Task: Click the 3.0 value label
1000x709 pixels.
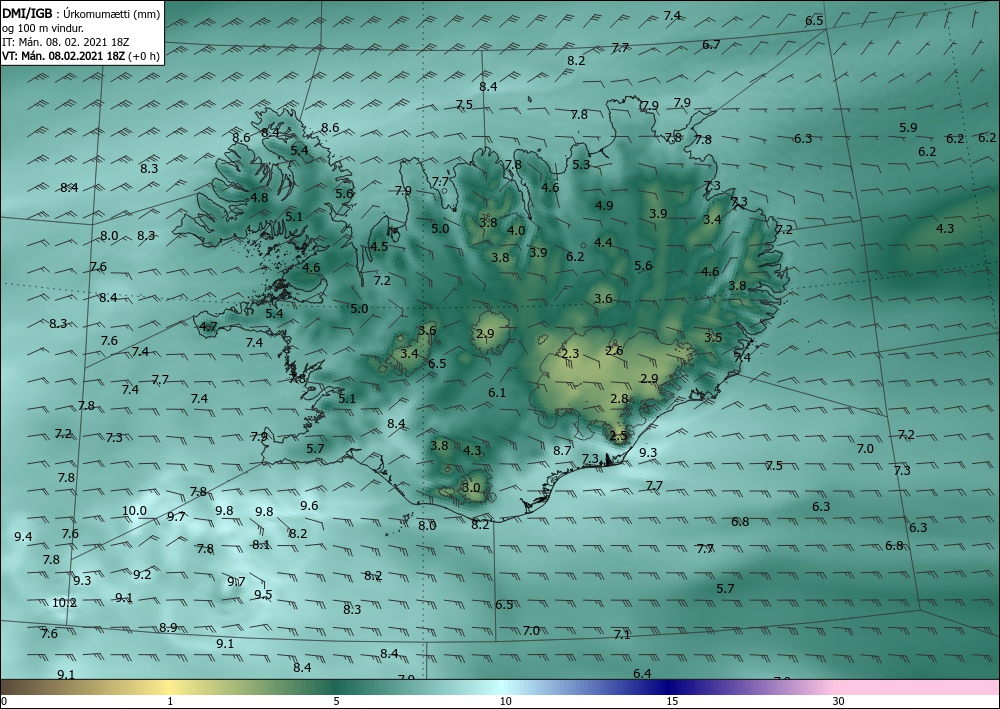Action: click(471, 488)
